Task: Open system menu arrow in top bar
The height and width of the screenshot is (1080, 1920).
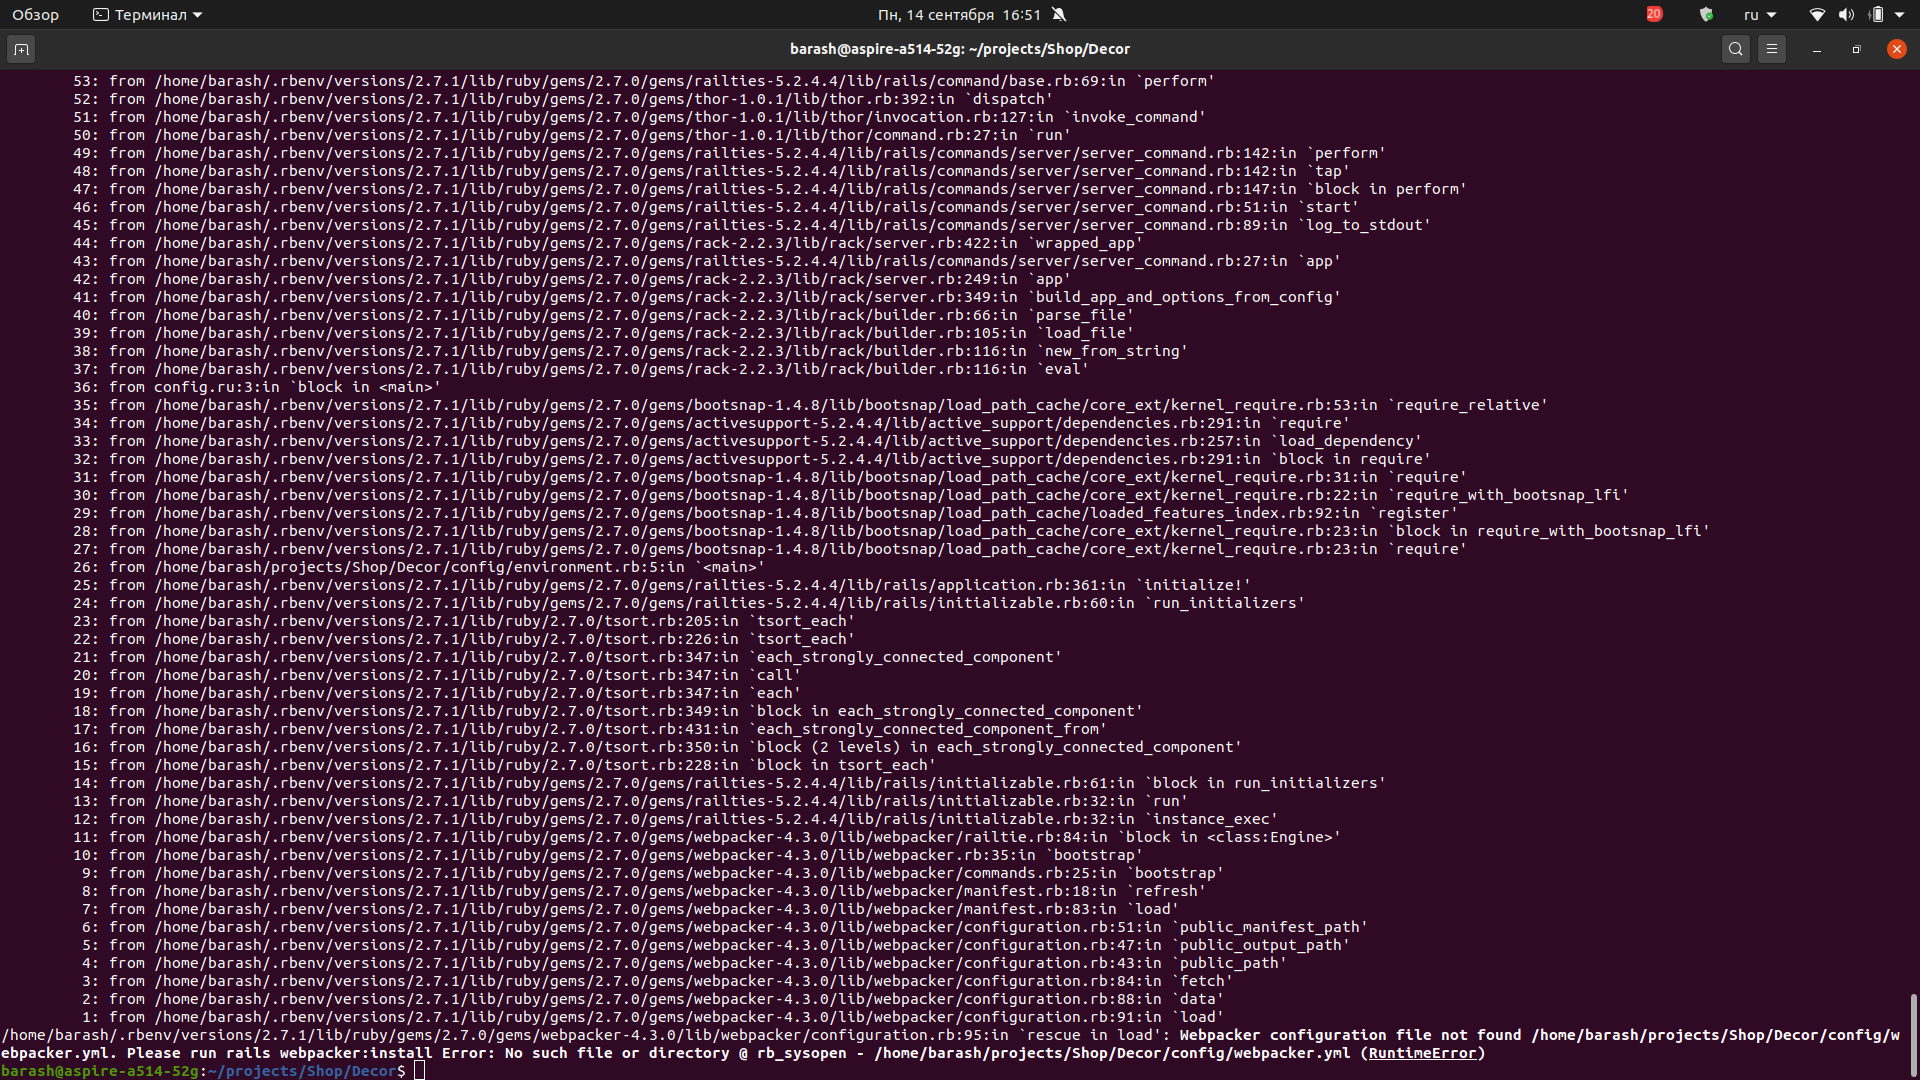Action: point(1899,15)
